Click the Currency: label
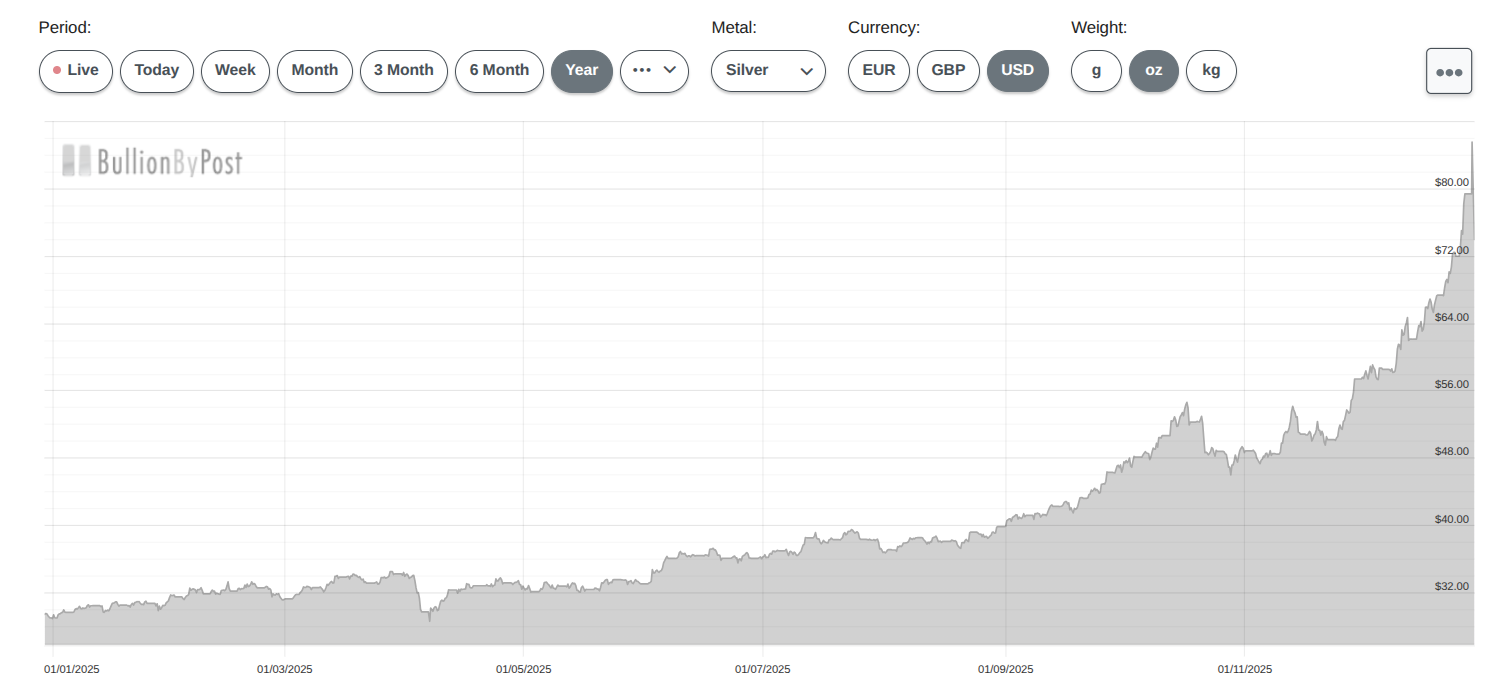The width and height of the screenshot is (1502, 692). click(x=884, y=28)
